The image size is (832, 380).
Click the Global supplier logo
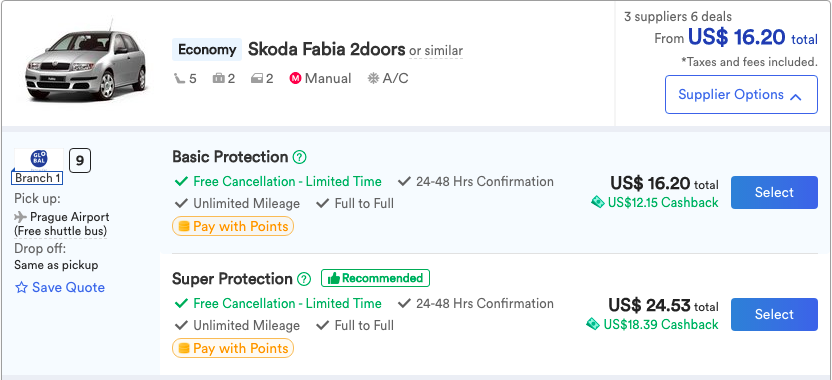[x=39, y=159]
